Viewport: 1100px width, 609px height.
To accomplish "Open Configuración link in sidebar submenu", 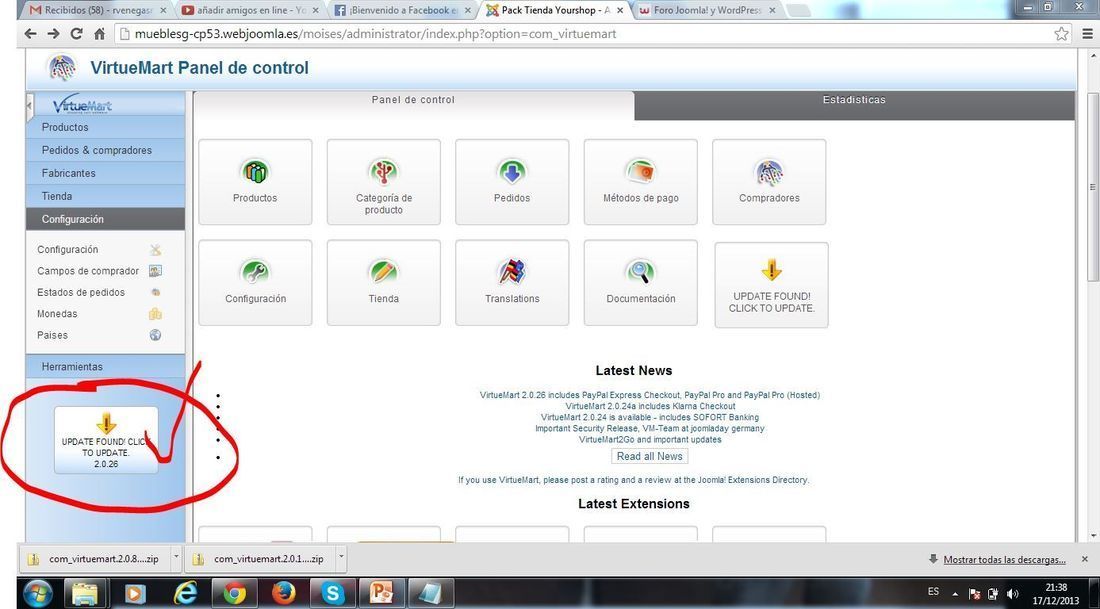I will (x=68, y=249).
